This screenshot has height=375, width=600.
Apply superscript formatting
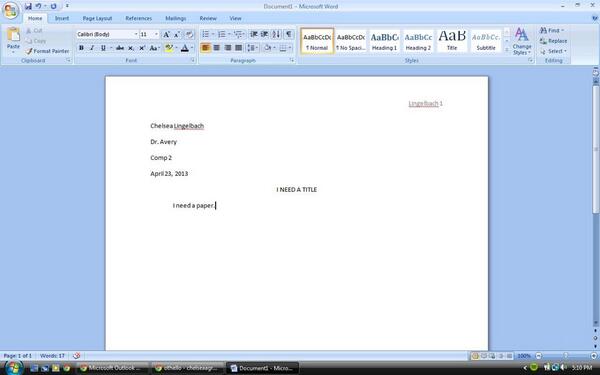(x=142, y=48)
